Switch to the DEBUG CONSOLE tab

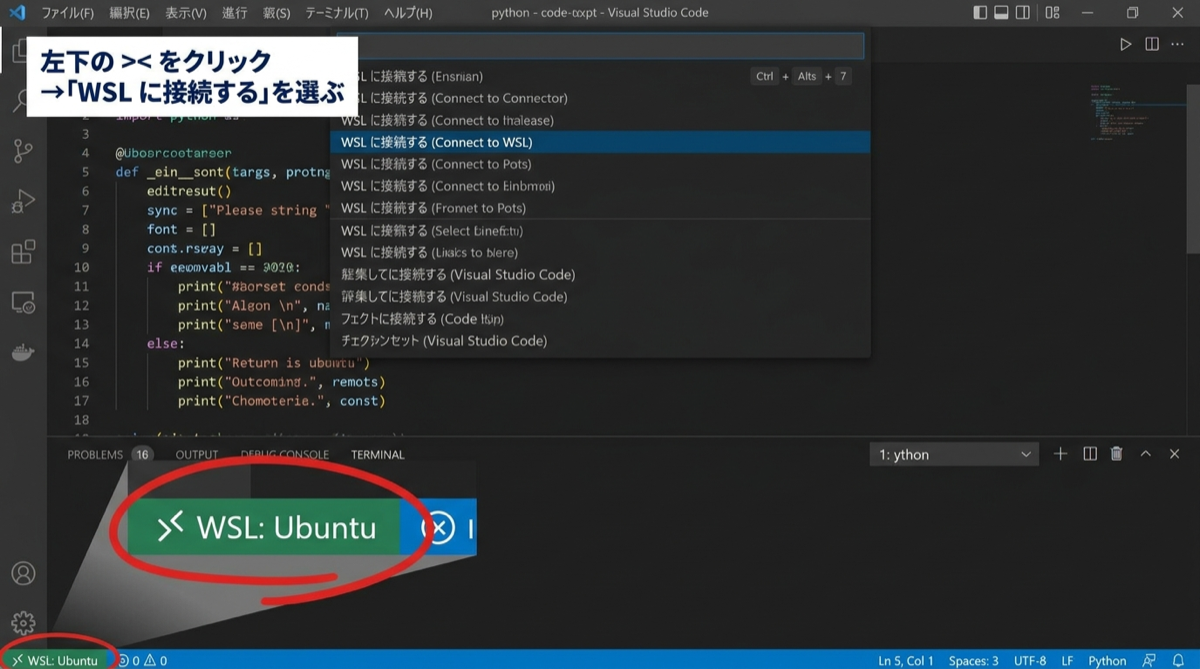click(284, 454)
